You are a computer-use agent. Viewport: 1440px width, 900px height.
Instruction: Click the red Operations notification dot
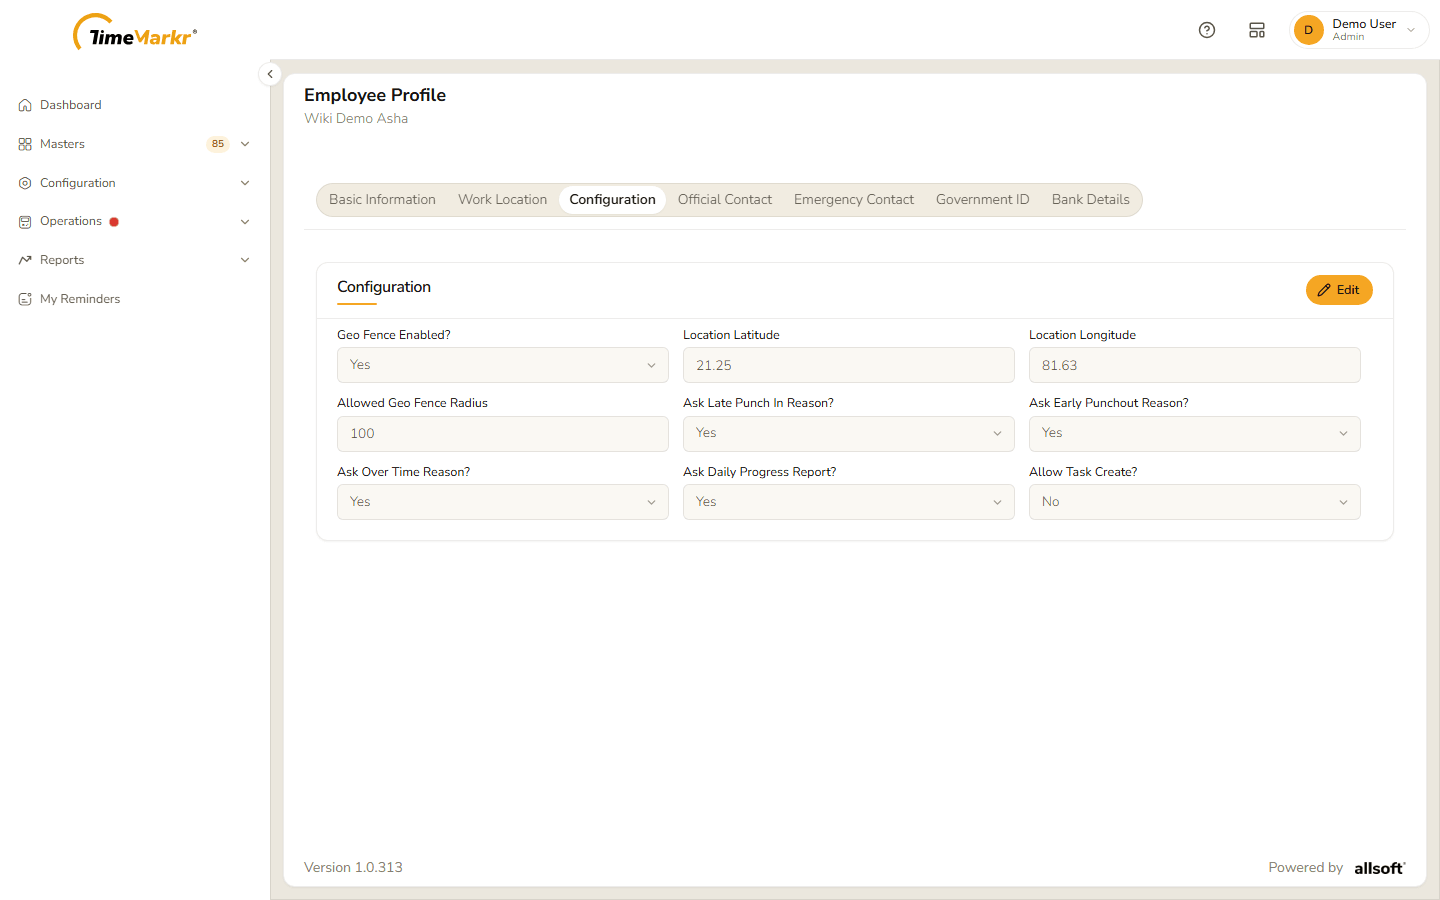coord(114,222)
